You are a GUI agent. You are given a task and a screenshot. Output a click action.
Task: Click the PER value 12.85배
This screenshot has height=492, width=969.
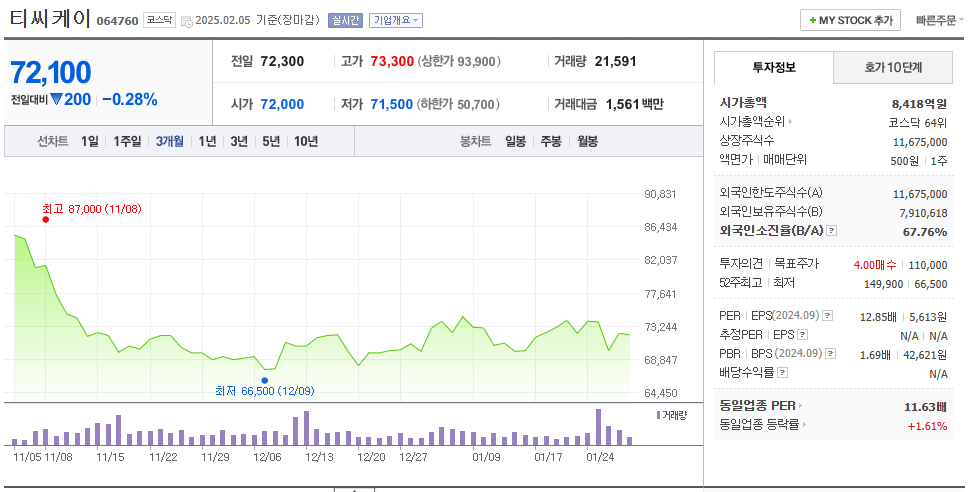(x=878, y=317)
